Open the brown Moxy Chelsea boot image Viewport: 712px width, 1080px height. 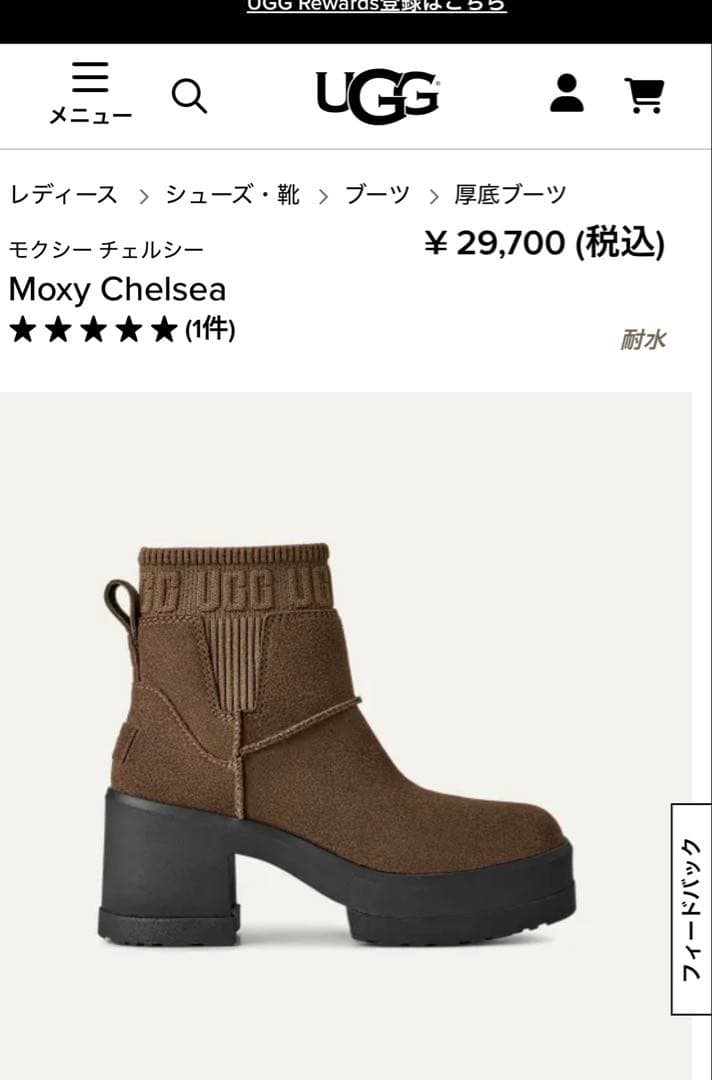[x=337, y=745]
